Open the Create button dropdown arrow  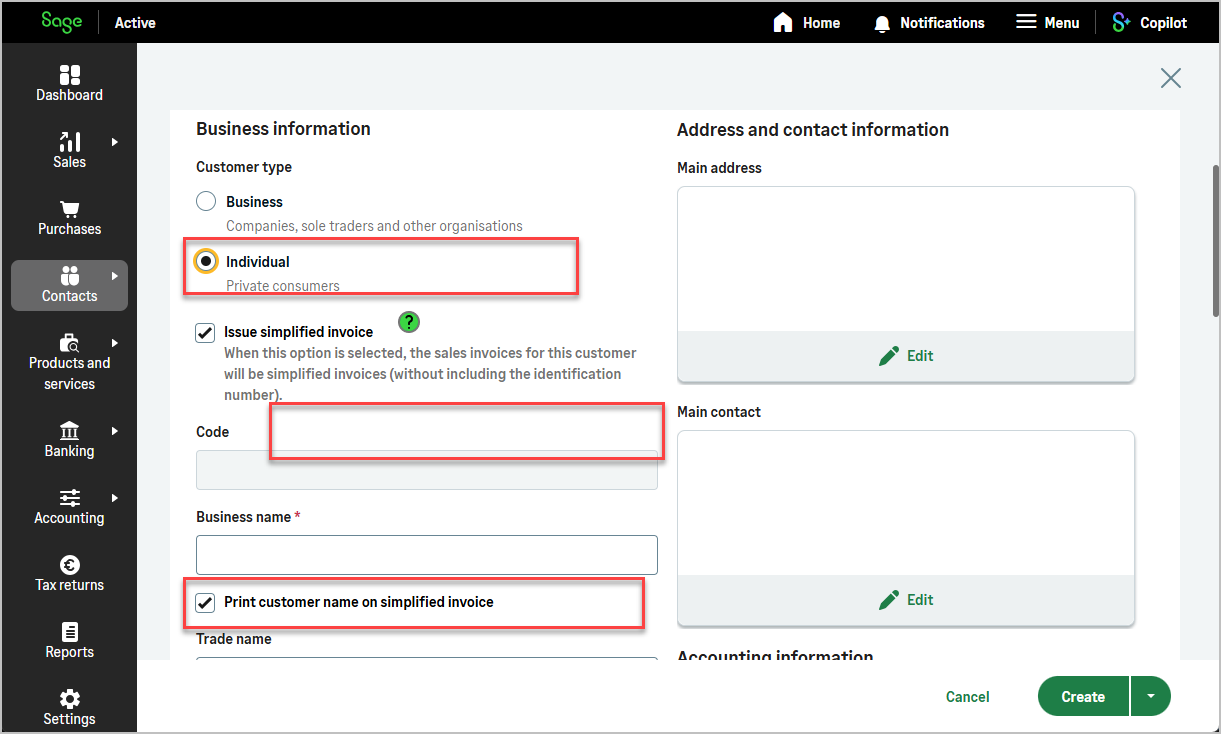(x=1151, y=697)
